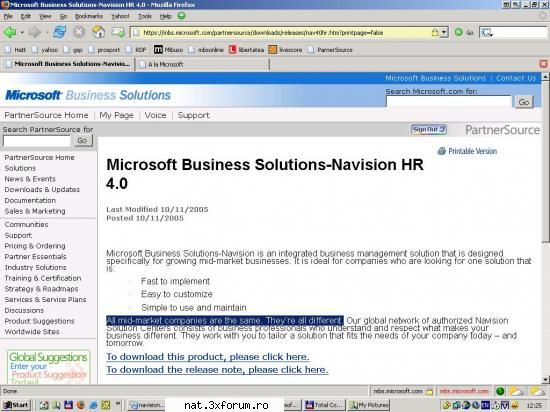Viewport: 550px width, 412px height.
Task: Click Go next to PartnerSource search
Action: [82, 140]
